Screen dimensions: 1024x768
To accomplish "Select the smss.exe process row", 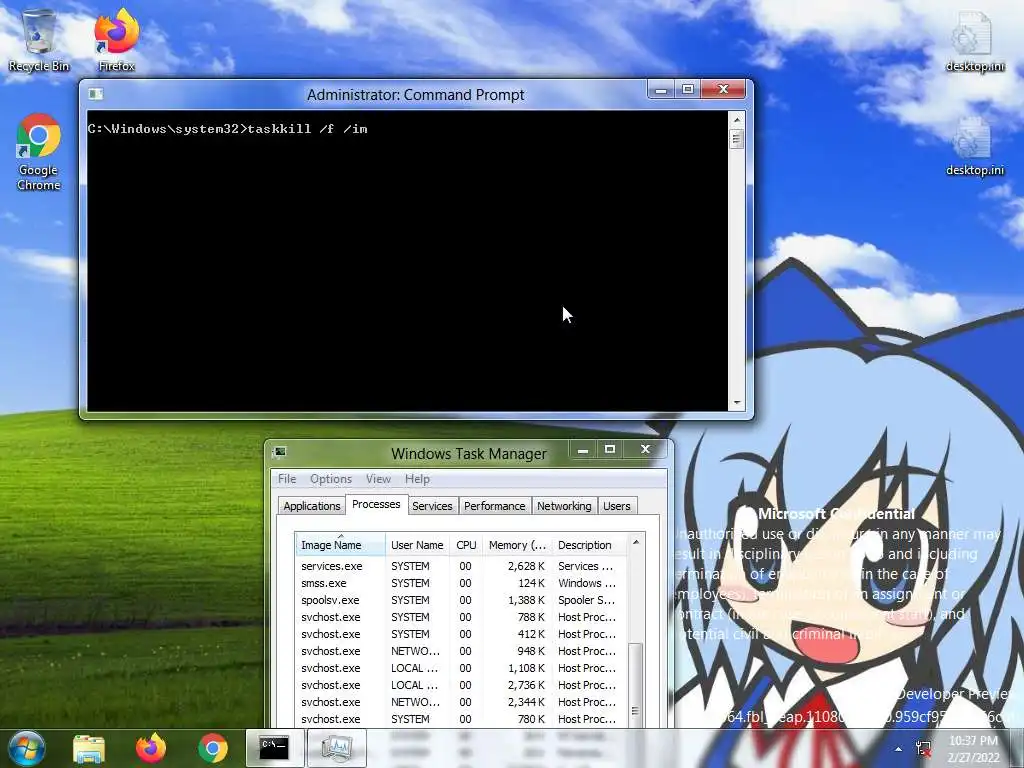I will point(460,583).
